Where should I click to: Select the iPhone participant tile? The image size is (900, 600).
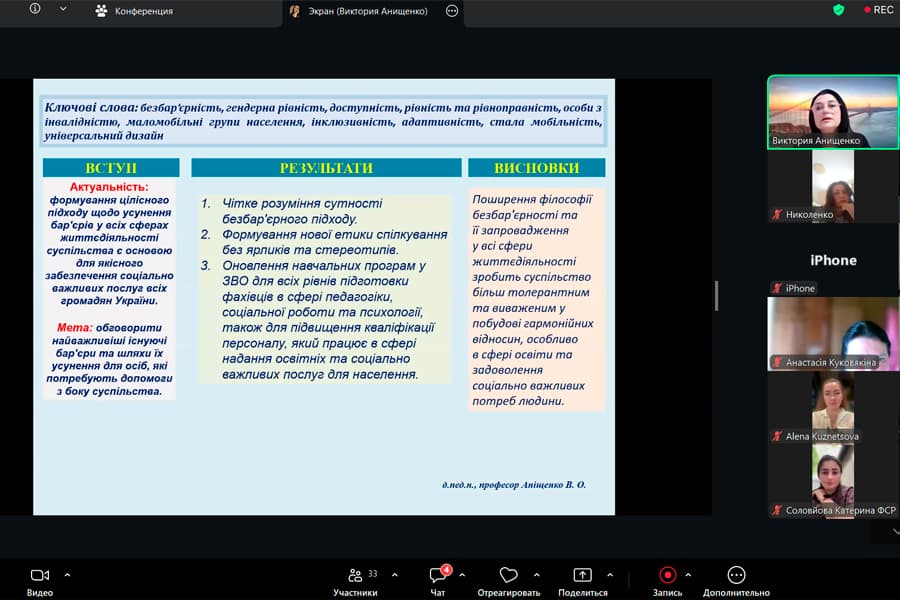click(833, 260)
